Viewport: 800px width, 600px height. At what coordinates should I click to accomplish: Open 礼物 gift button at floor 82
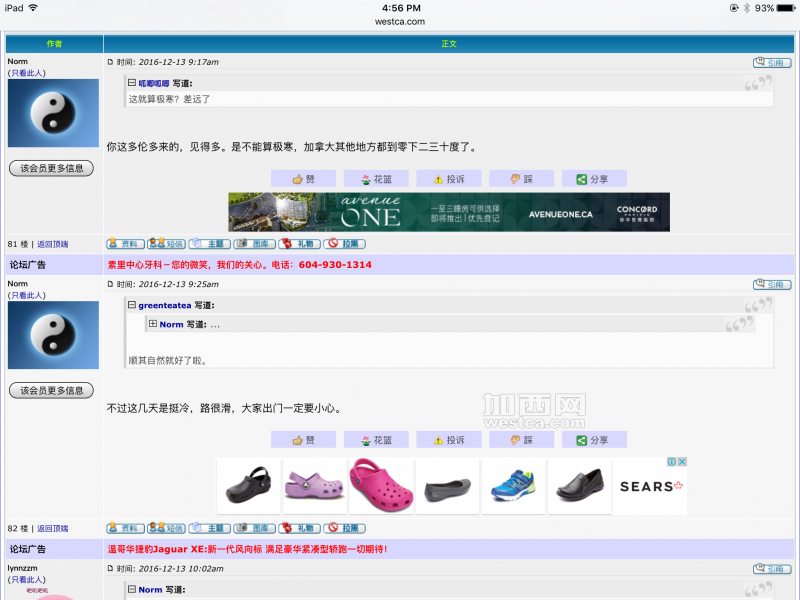click(x=299, y=528)
